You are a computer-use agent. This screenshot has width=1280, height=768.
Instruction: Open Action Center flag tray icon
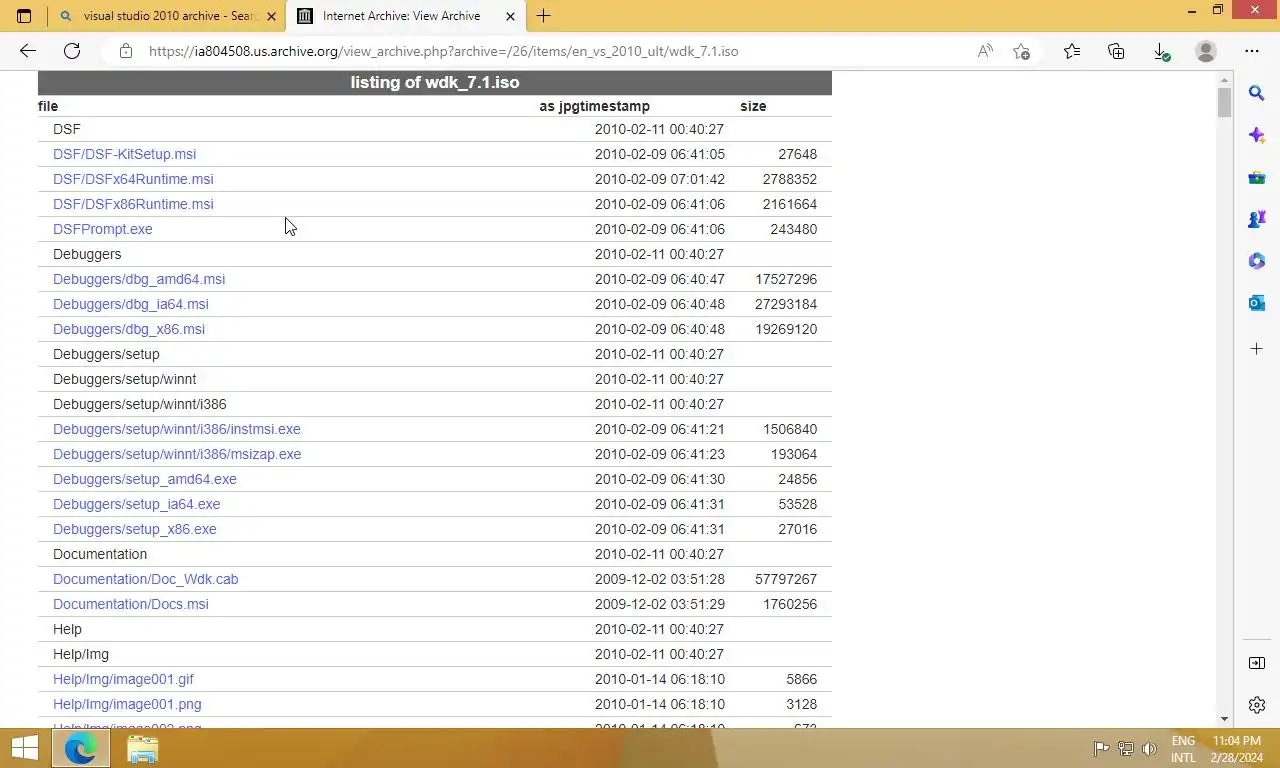point(1101,748)
